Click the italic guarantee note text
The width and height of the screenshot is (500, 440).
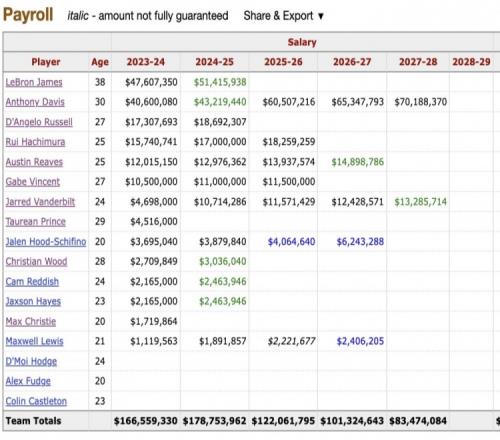click(148, 16)
